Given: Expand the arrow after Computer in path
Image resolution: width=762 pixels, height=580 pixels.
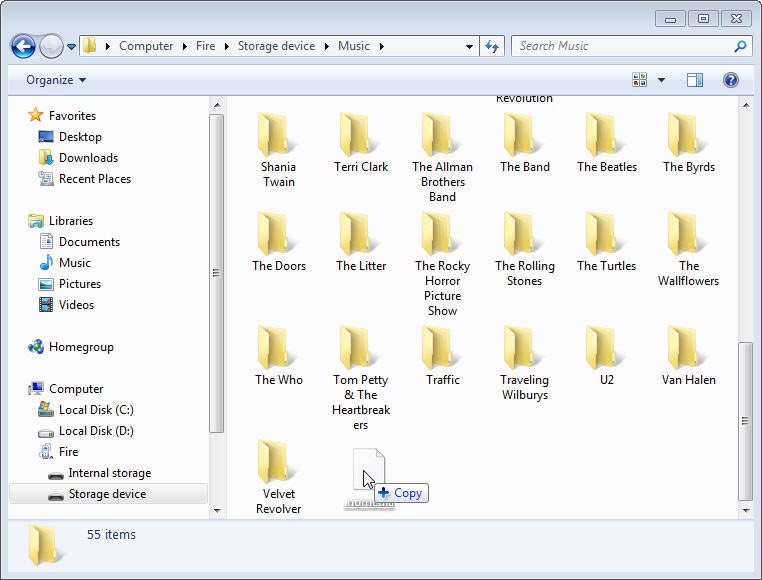Looking at the screenshot, I should click(185, 46).
